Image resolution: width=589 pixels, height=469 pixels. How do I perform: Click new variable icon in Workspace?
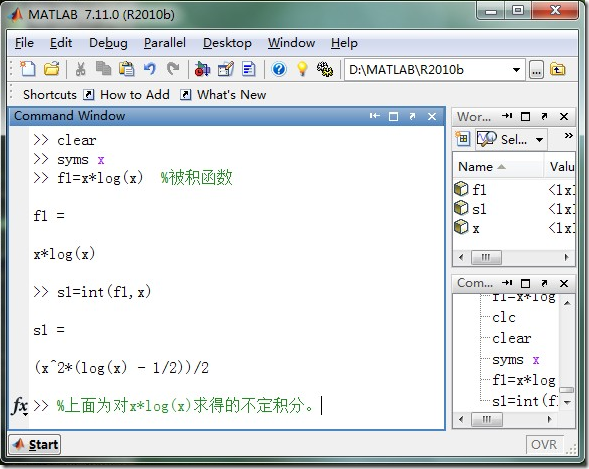[x=462, y=139]
